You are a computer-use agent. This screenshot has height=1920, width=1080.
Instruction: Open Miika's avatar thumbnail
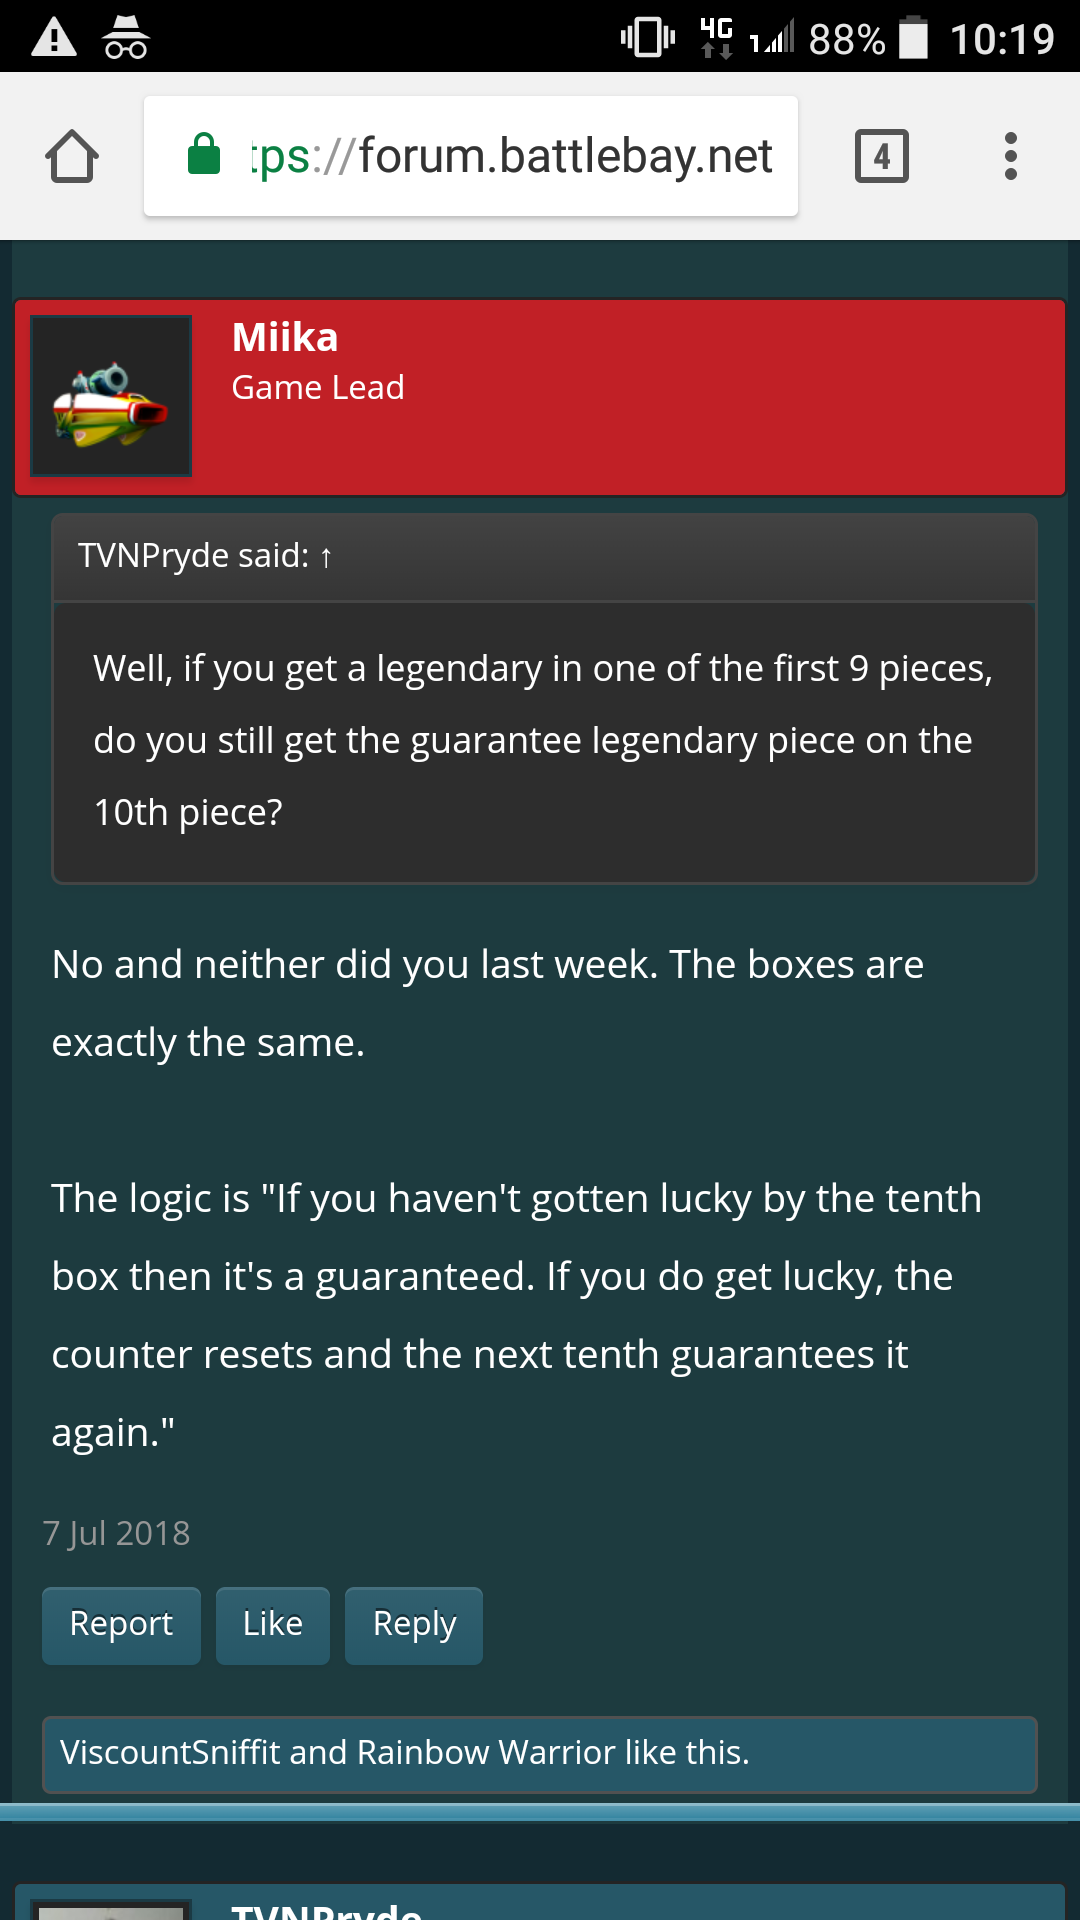click(111, 396)
